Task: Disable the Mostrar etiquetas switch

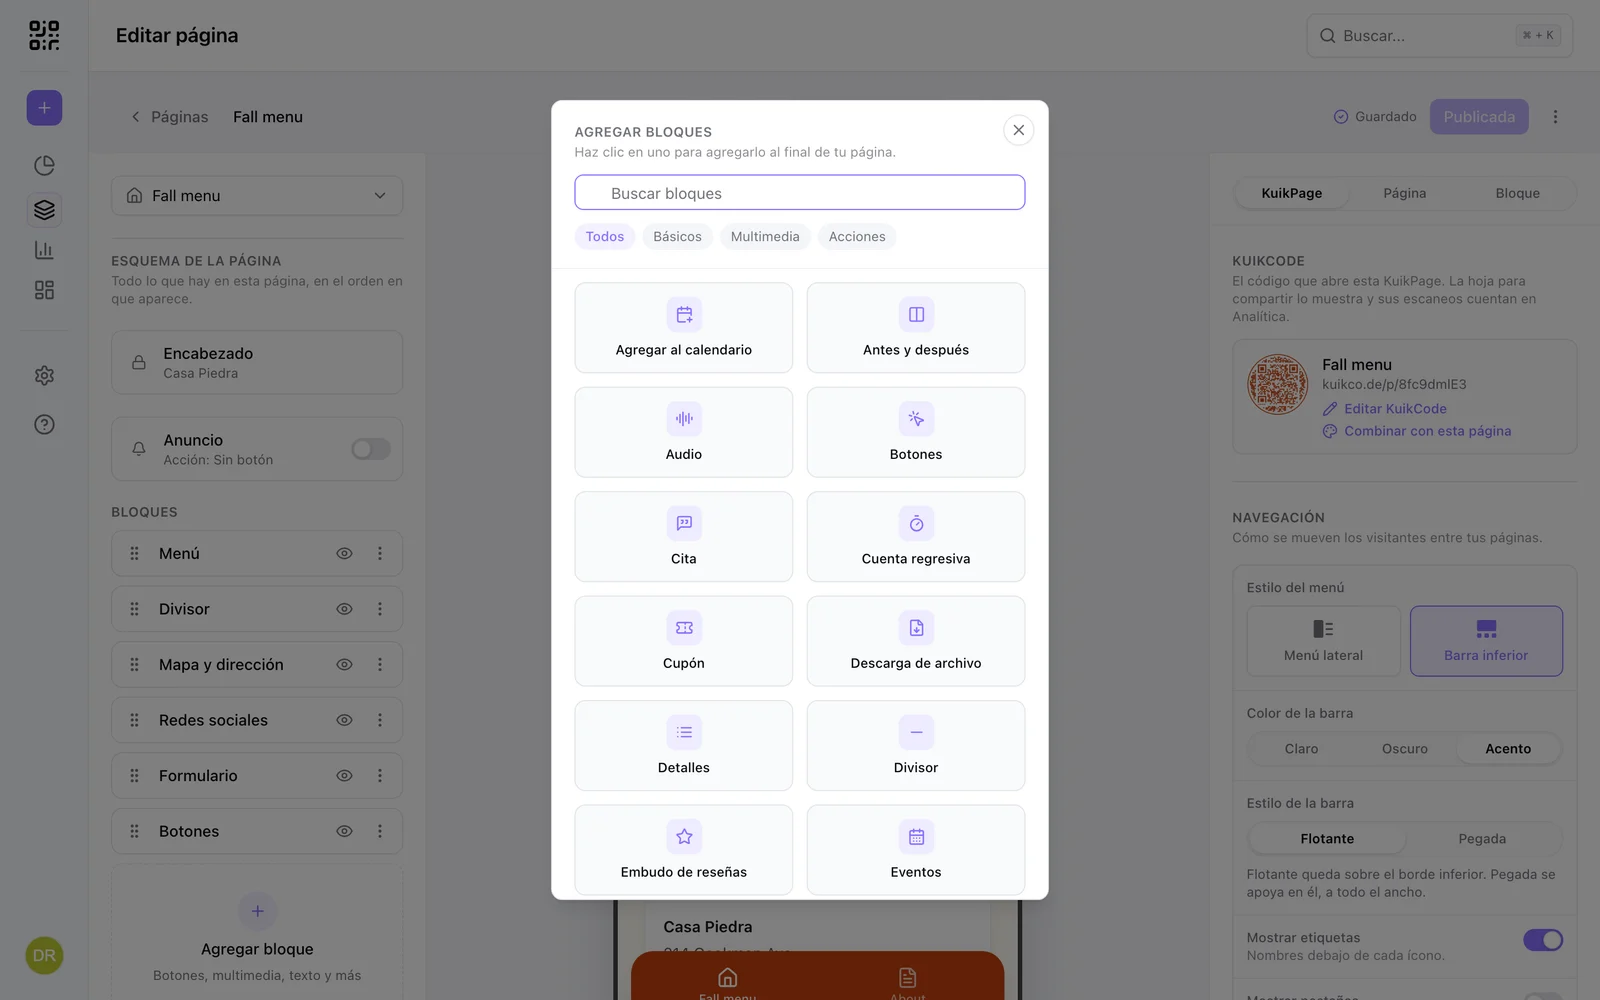Action: tap(1543, 940)
